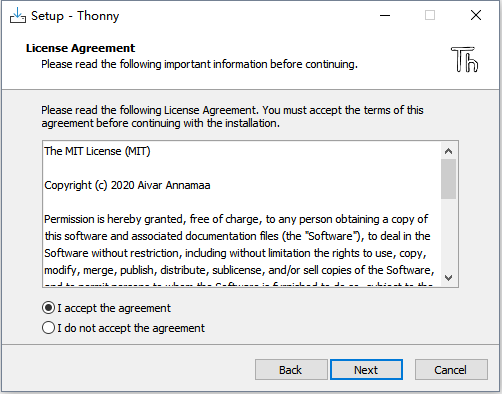Click the bold "License Agreement" heading
502x394 pixels.
pos(80,48)
